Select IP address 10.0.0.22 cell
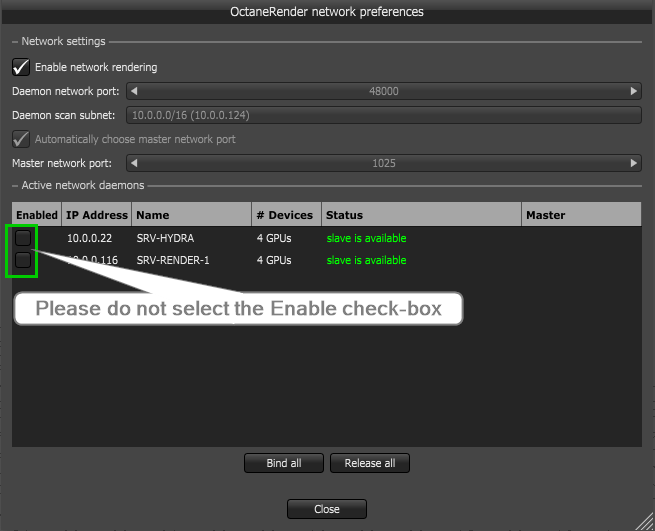The image size is (655, 531). (x=89, y=238)
